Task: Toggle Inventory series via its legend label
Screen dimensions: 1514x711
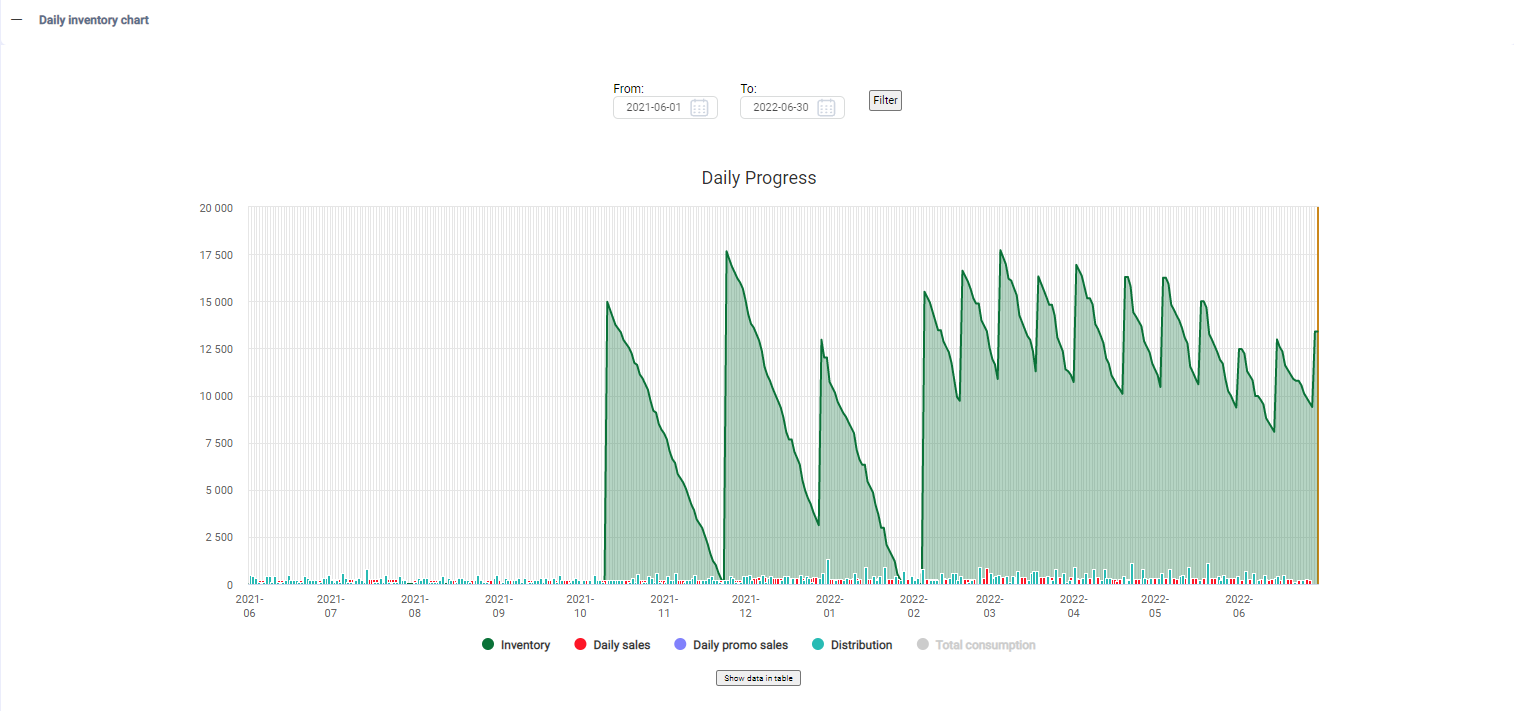Action: (x=525, y=645)
